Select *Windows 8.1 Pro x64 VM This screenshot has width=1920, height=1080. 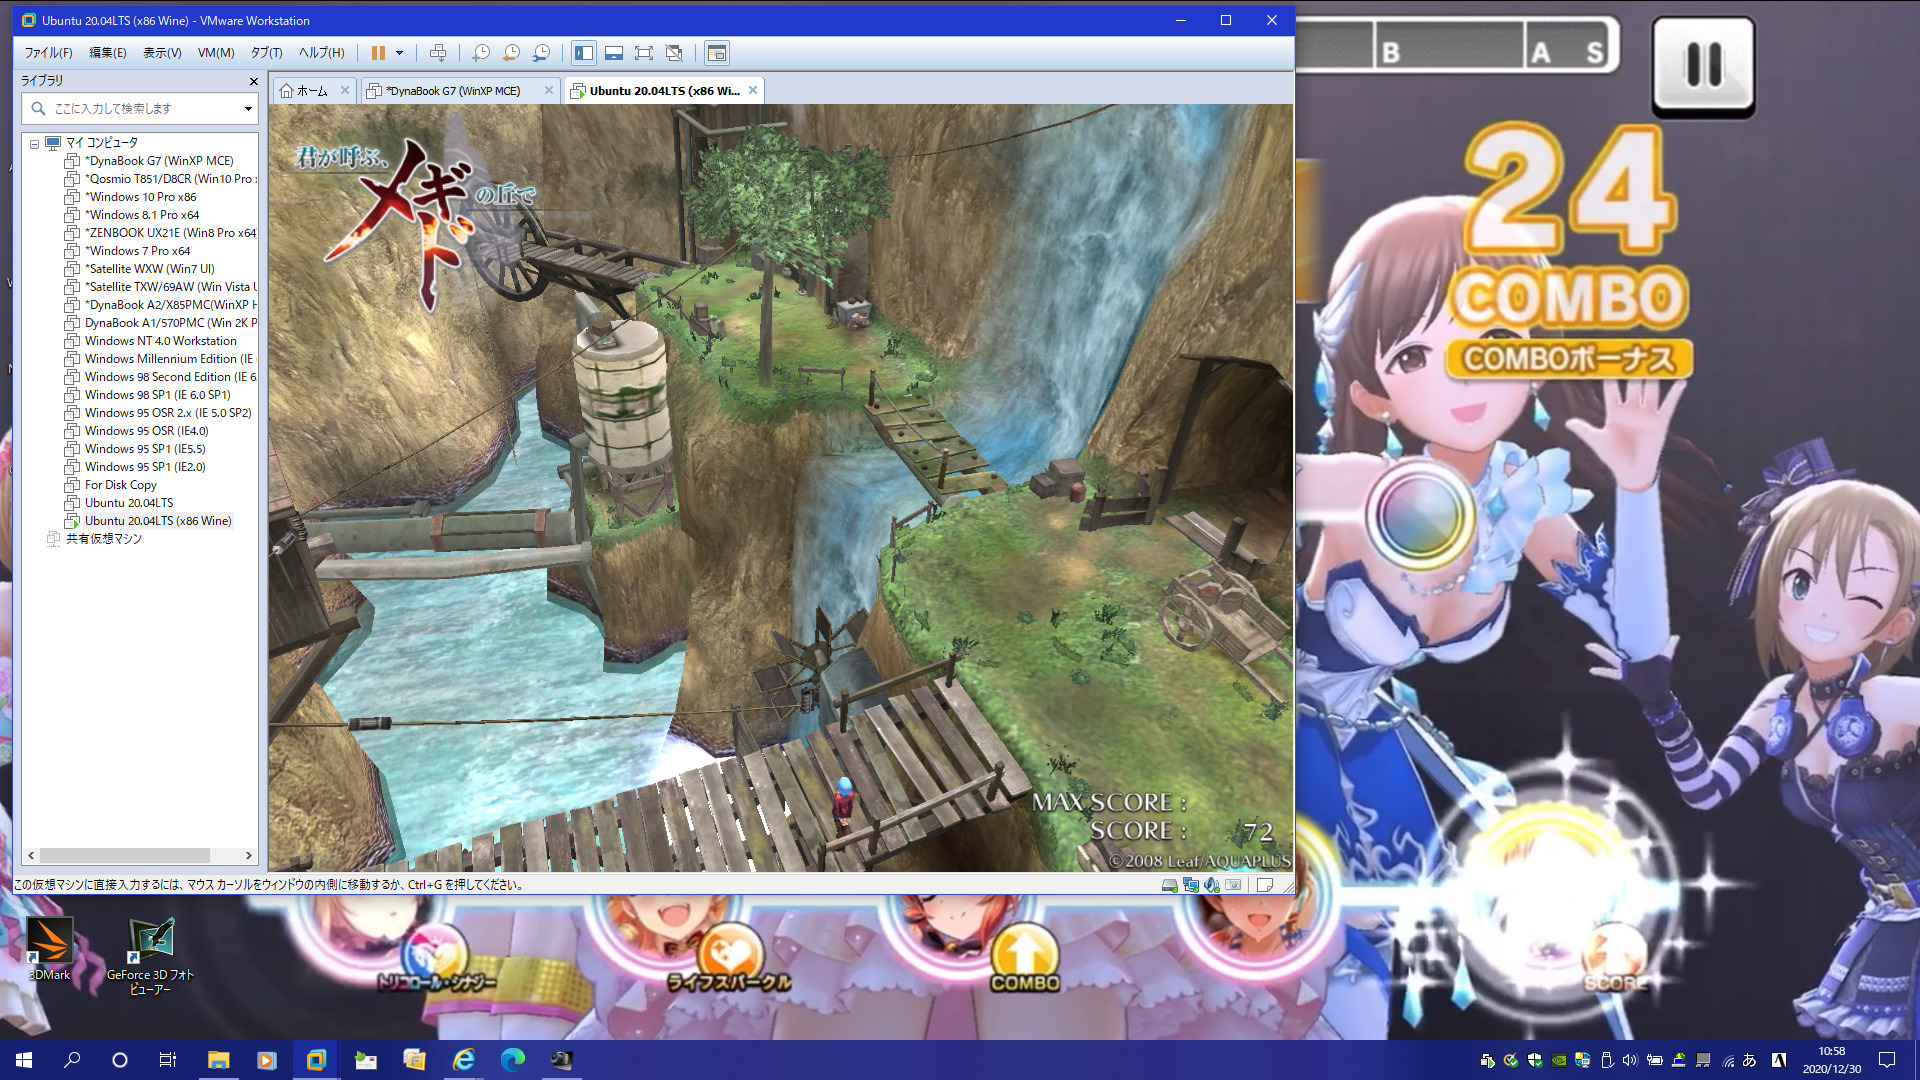(x=142, y=215)
